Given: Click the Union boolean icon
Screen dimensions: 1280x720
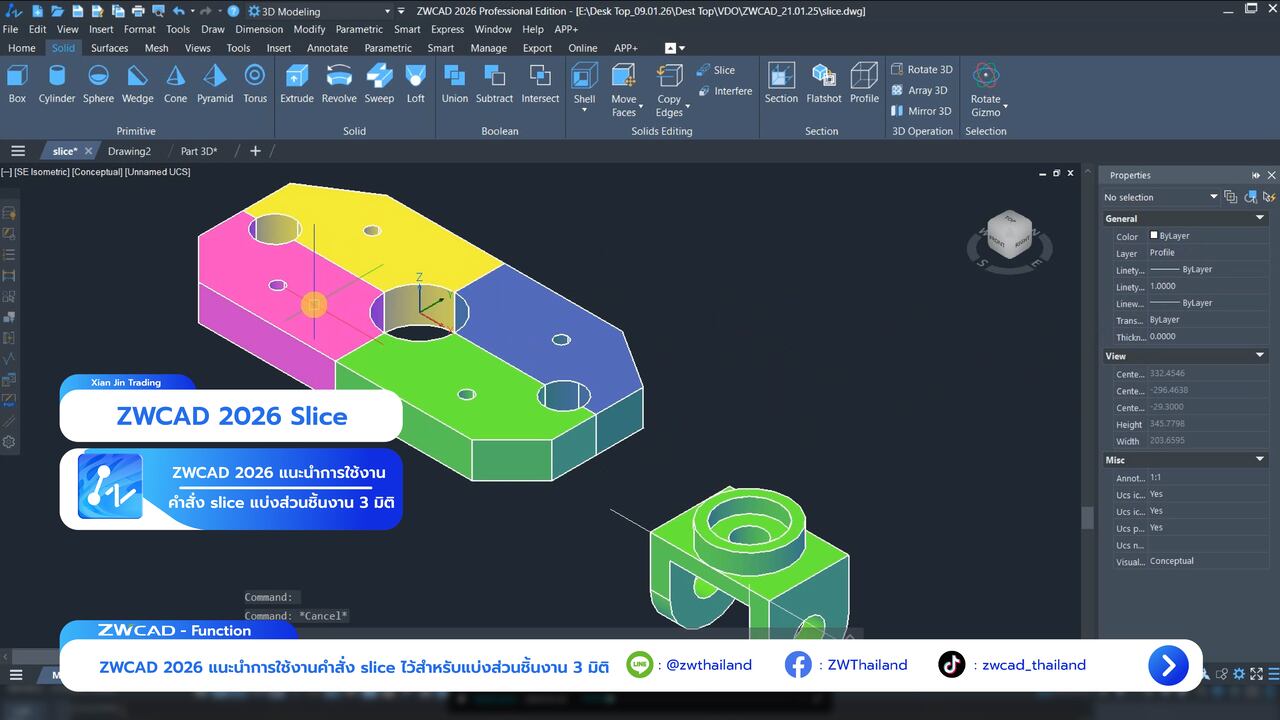Looking at the screenshot, I should [x=454, y=83].
